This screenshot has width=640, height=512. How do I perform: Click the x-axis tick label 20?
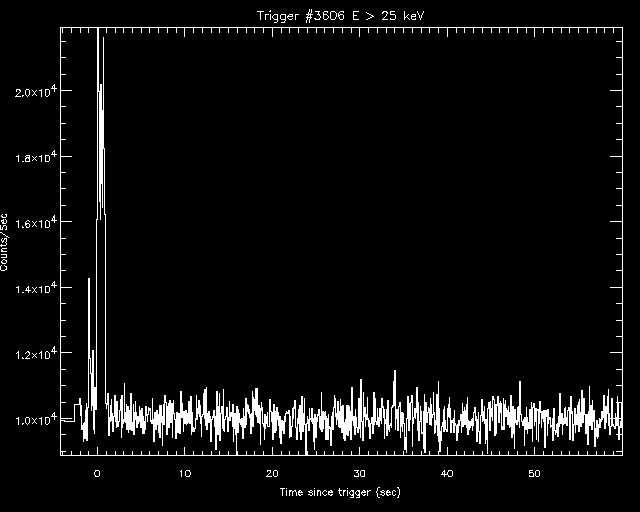[272, 474]
